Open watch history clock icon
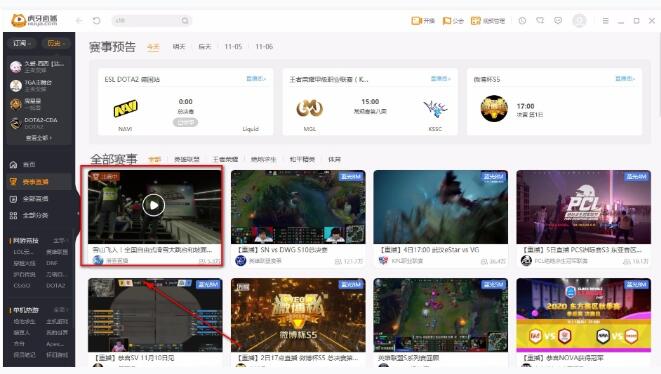 [x=522, y=20]
